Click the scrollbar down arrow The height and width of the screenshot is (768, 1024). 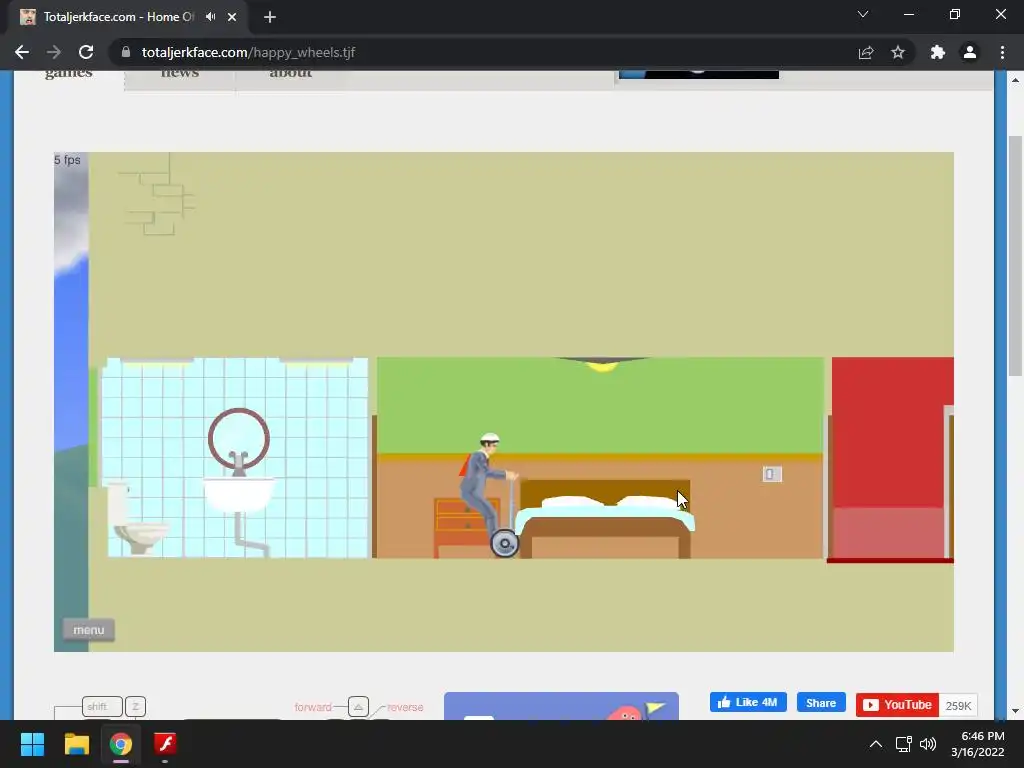point(1015,711)
